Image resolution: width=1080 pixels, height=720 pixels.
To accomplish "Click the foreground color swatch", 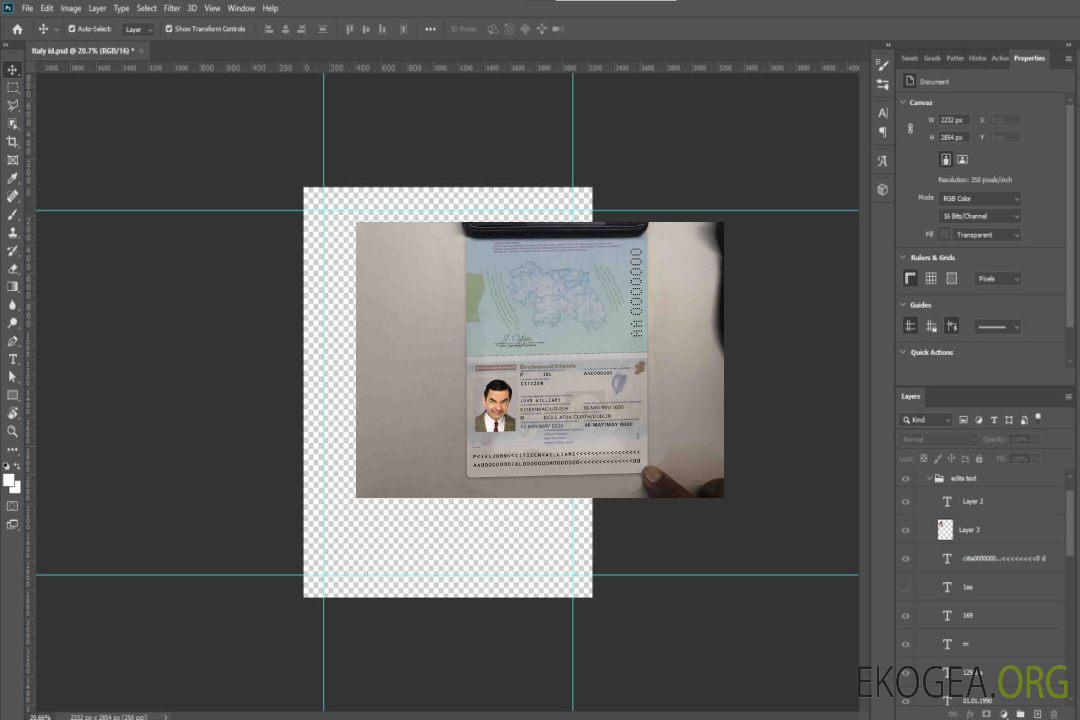I will coord(9,480).
